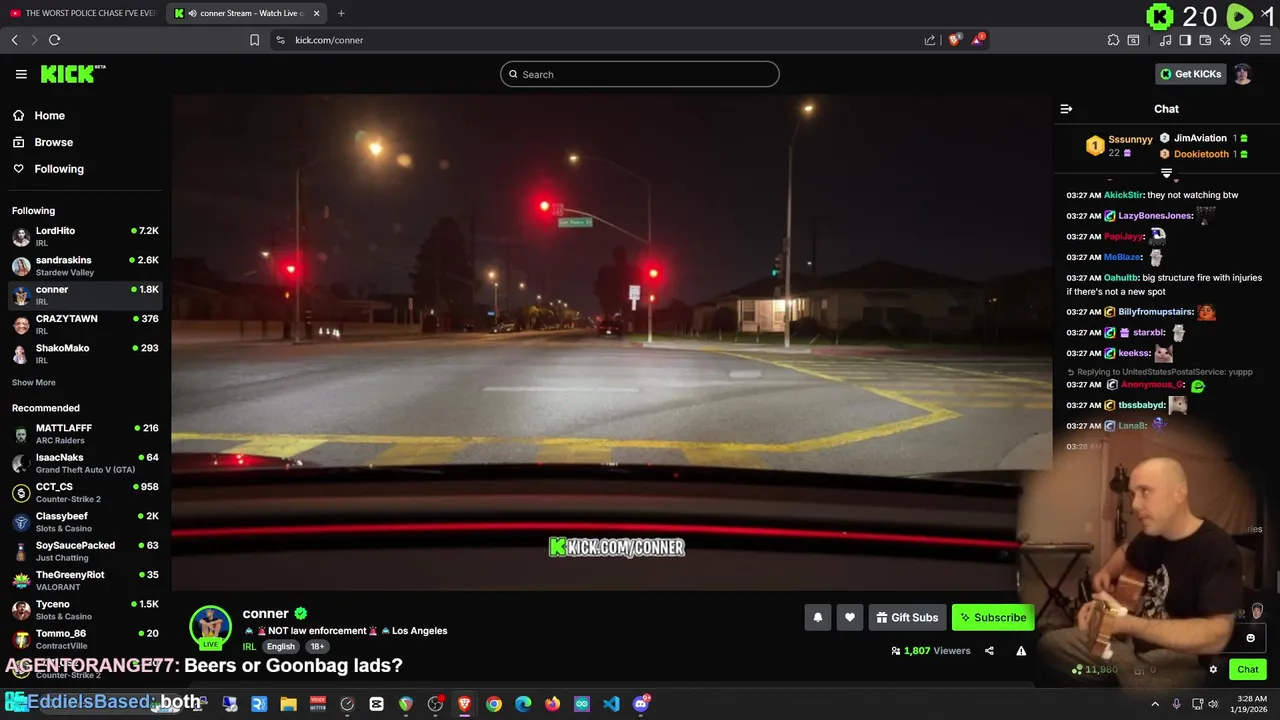Screen dimensions: 1280x720
Task: Open SoySaucePacked recommended channel
Action: 85,551
